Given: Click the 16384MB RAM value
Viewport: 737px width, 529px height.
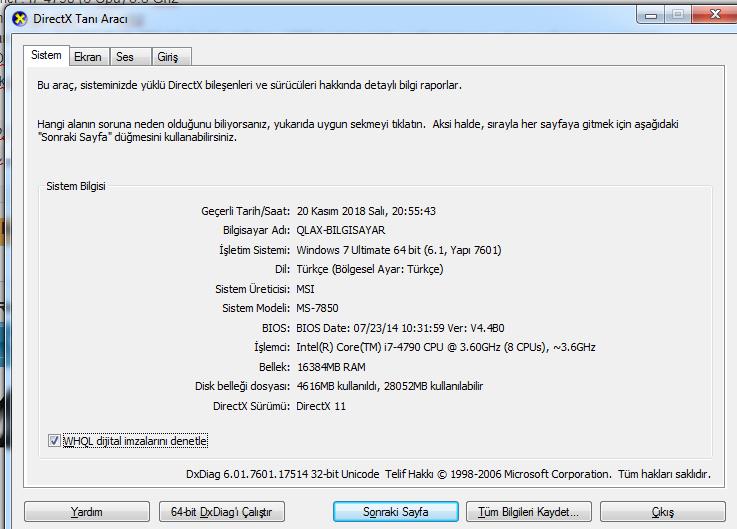Looking at the screenshot, I should 331,367.
